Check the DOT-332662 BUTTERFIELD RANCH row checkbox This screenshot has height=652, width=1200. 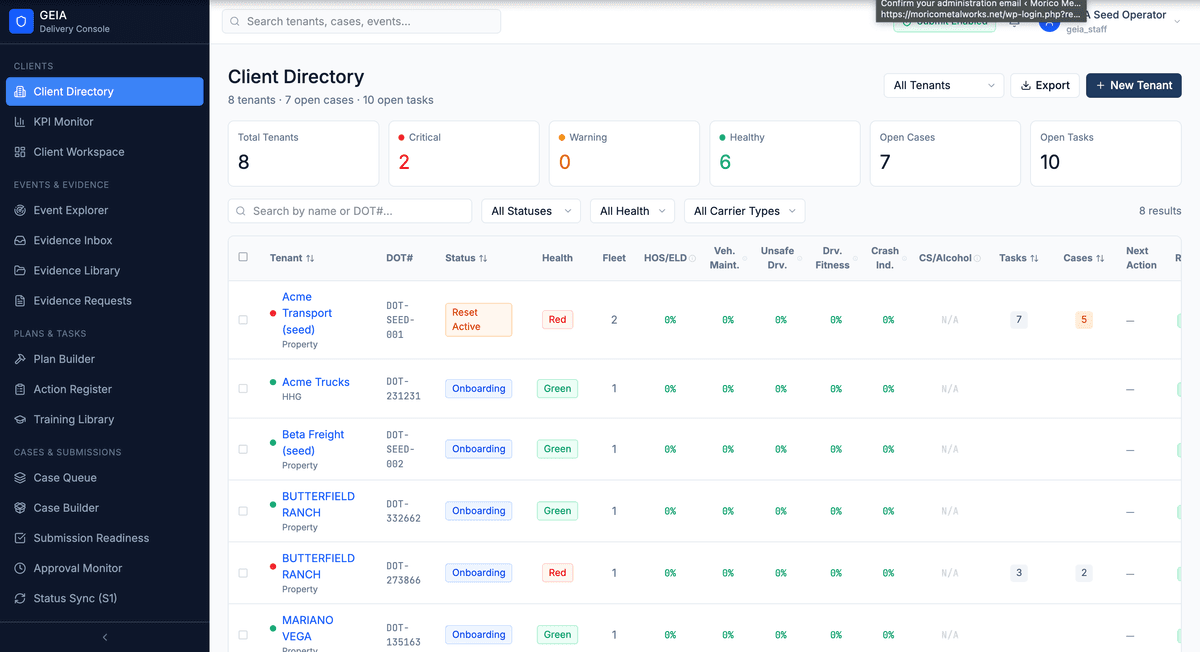tap(243, 511)
